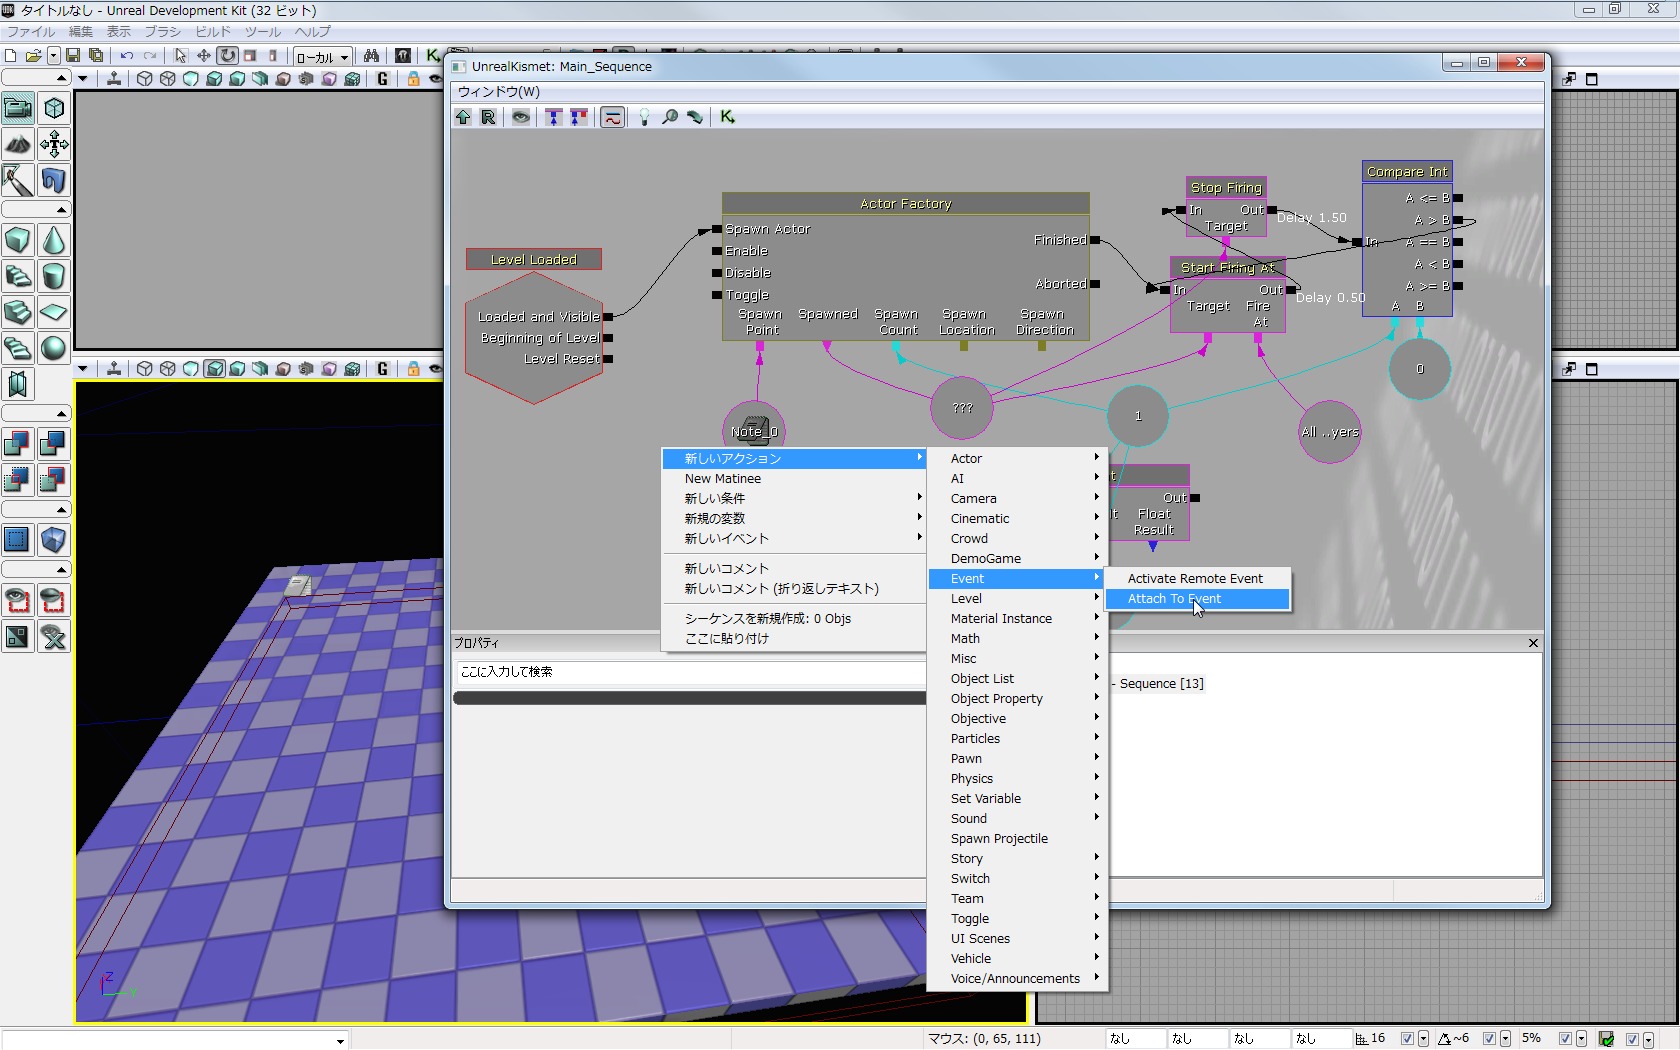Screen dimensions: 1680x1050
Task: Choose New Matinee from context menu
Action: (722, 479)
